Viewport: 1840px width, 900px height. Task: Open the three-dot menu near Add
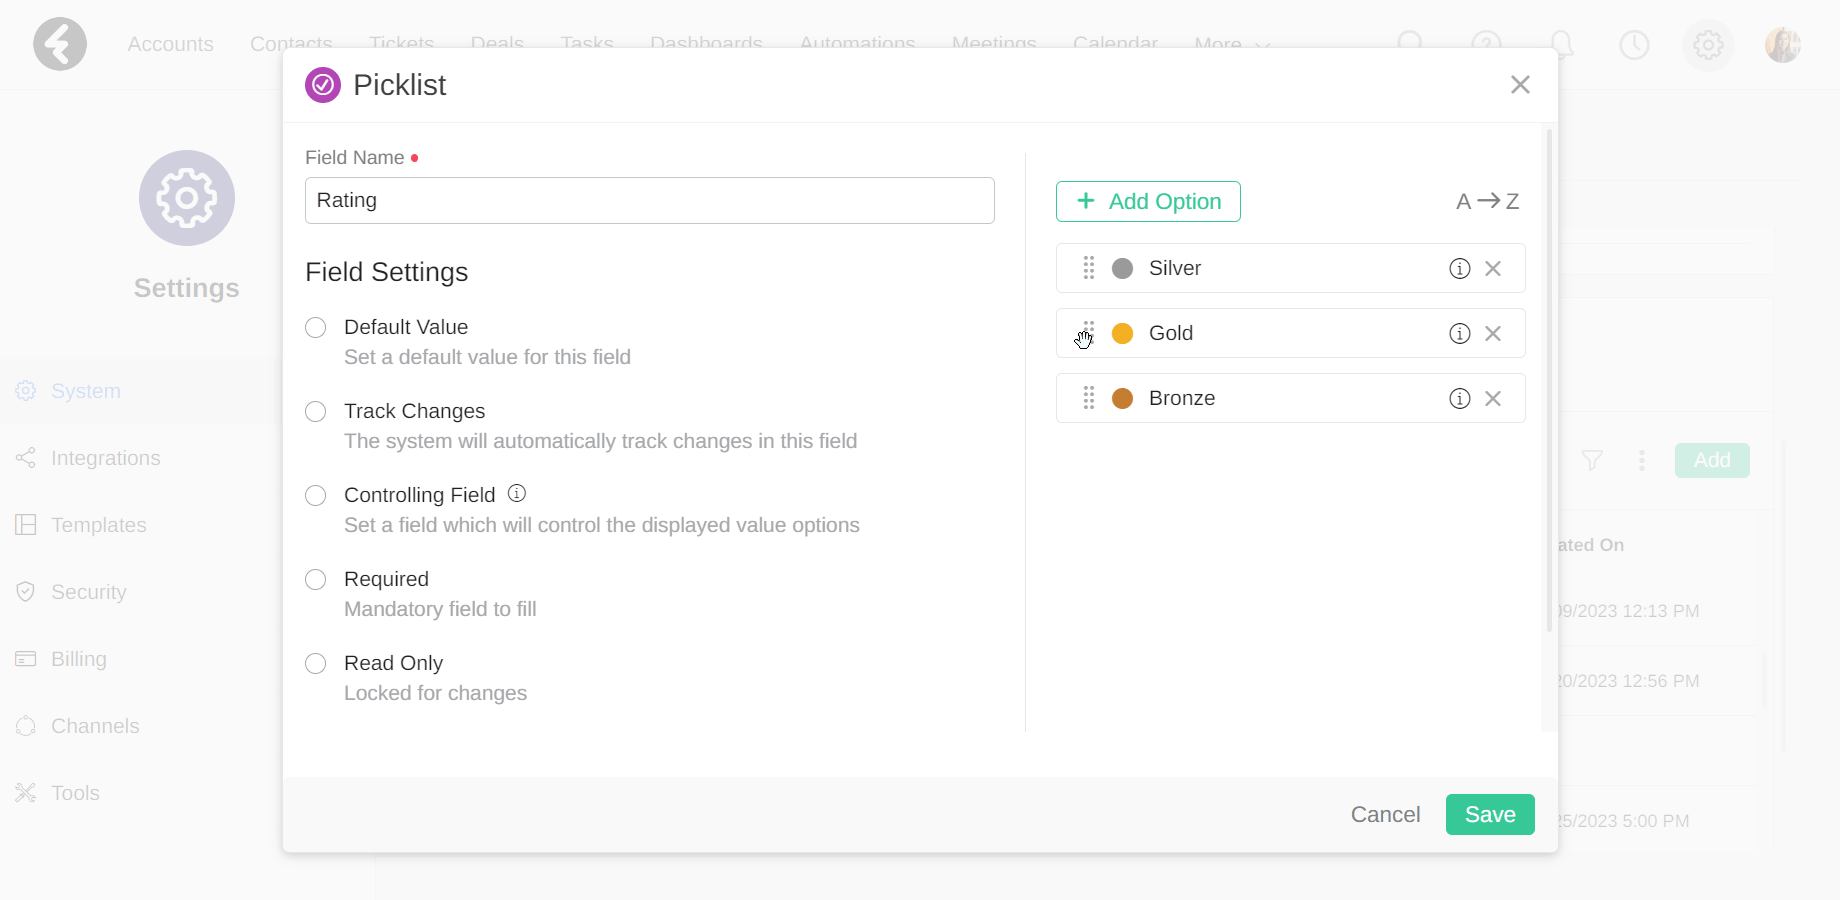[1642, 460]
